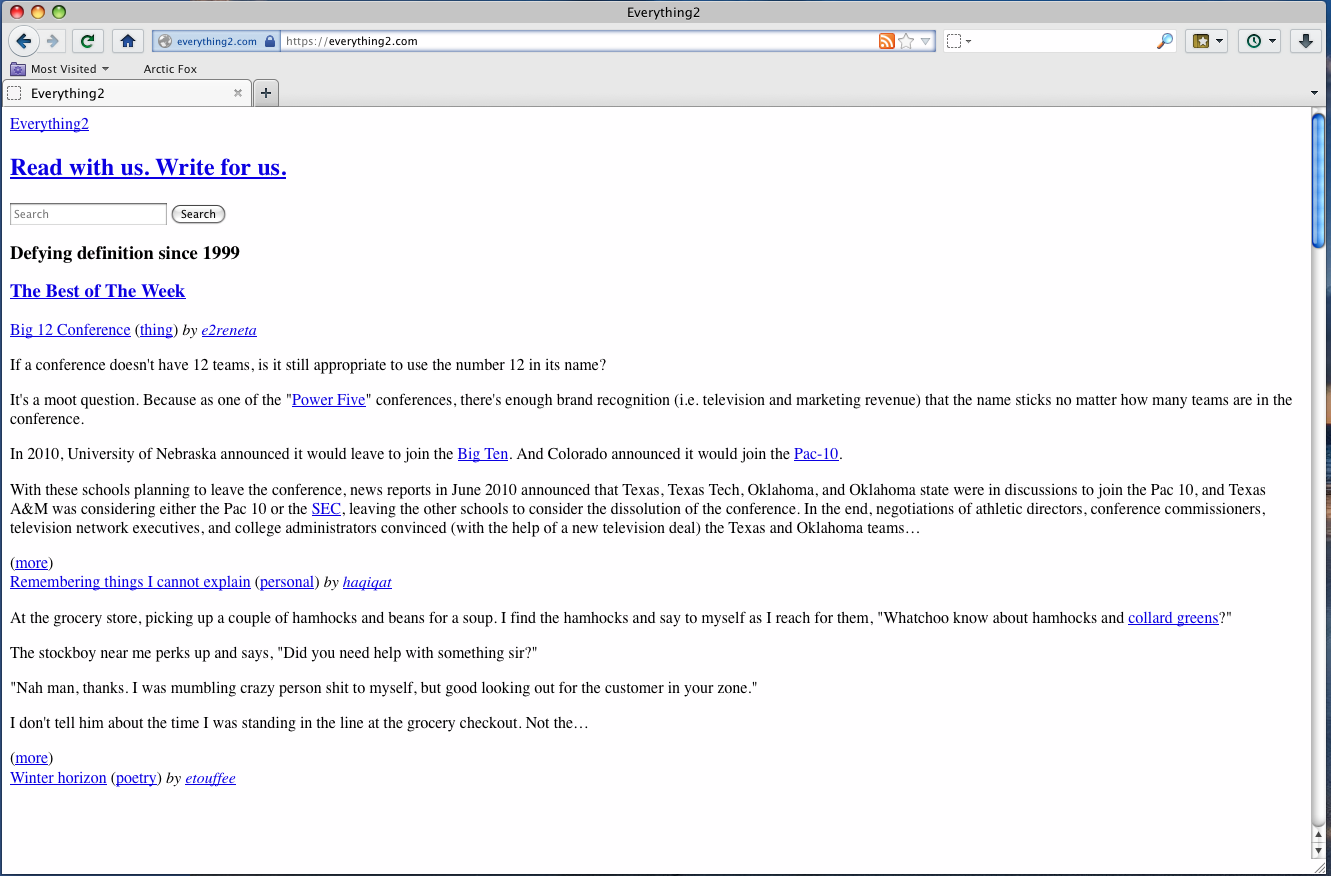This screenshot has width=1331, height=876.
Task: Reload the page with the refresh button
Action: [x=88, y=41]
